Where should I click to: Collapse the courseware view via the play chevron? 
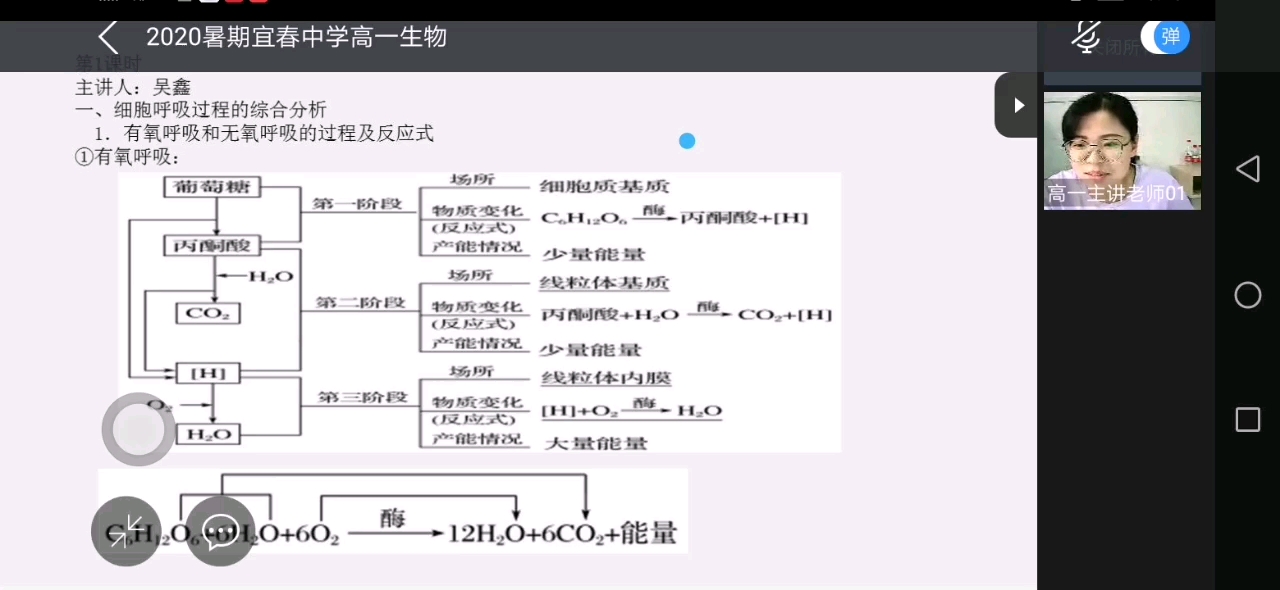1018,105
